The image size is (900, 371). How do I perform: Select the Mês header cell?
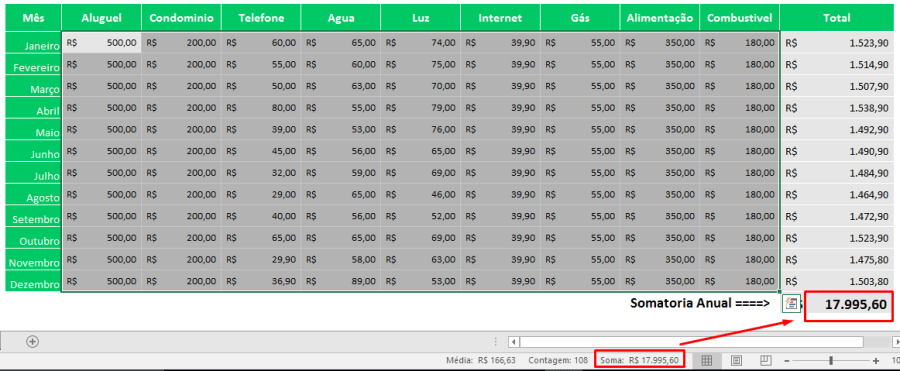point(33,18)
